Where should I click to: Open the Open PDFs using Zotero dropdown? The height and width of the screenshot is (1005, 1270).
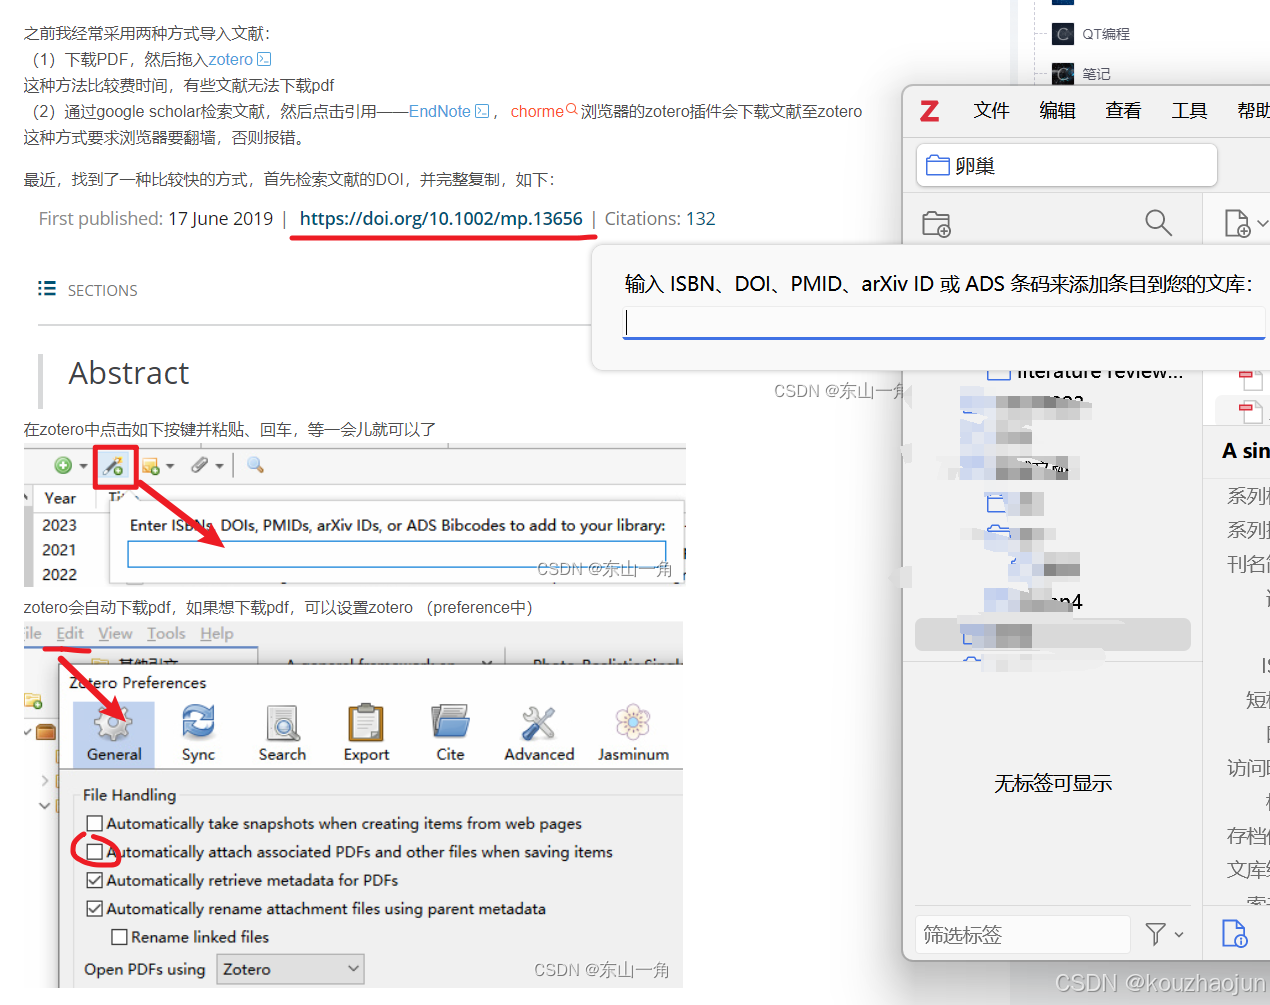pyautogui.click(x=290, y=969)
